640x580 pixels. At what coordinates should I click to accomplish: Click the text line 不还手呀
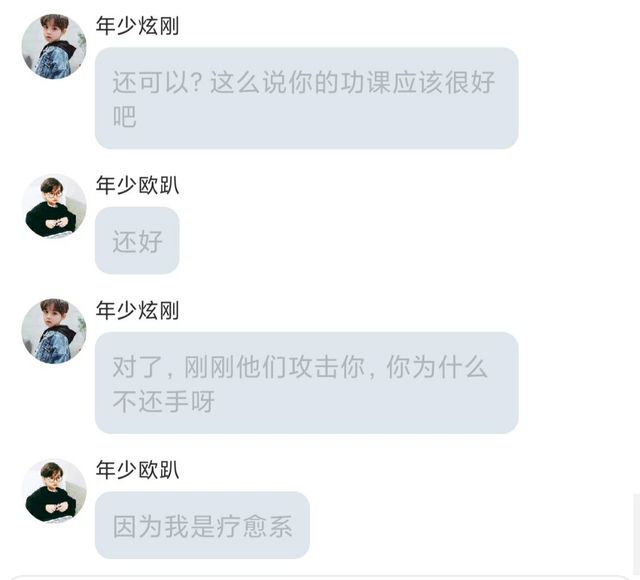(164, 401)
